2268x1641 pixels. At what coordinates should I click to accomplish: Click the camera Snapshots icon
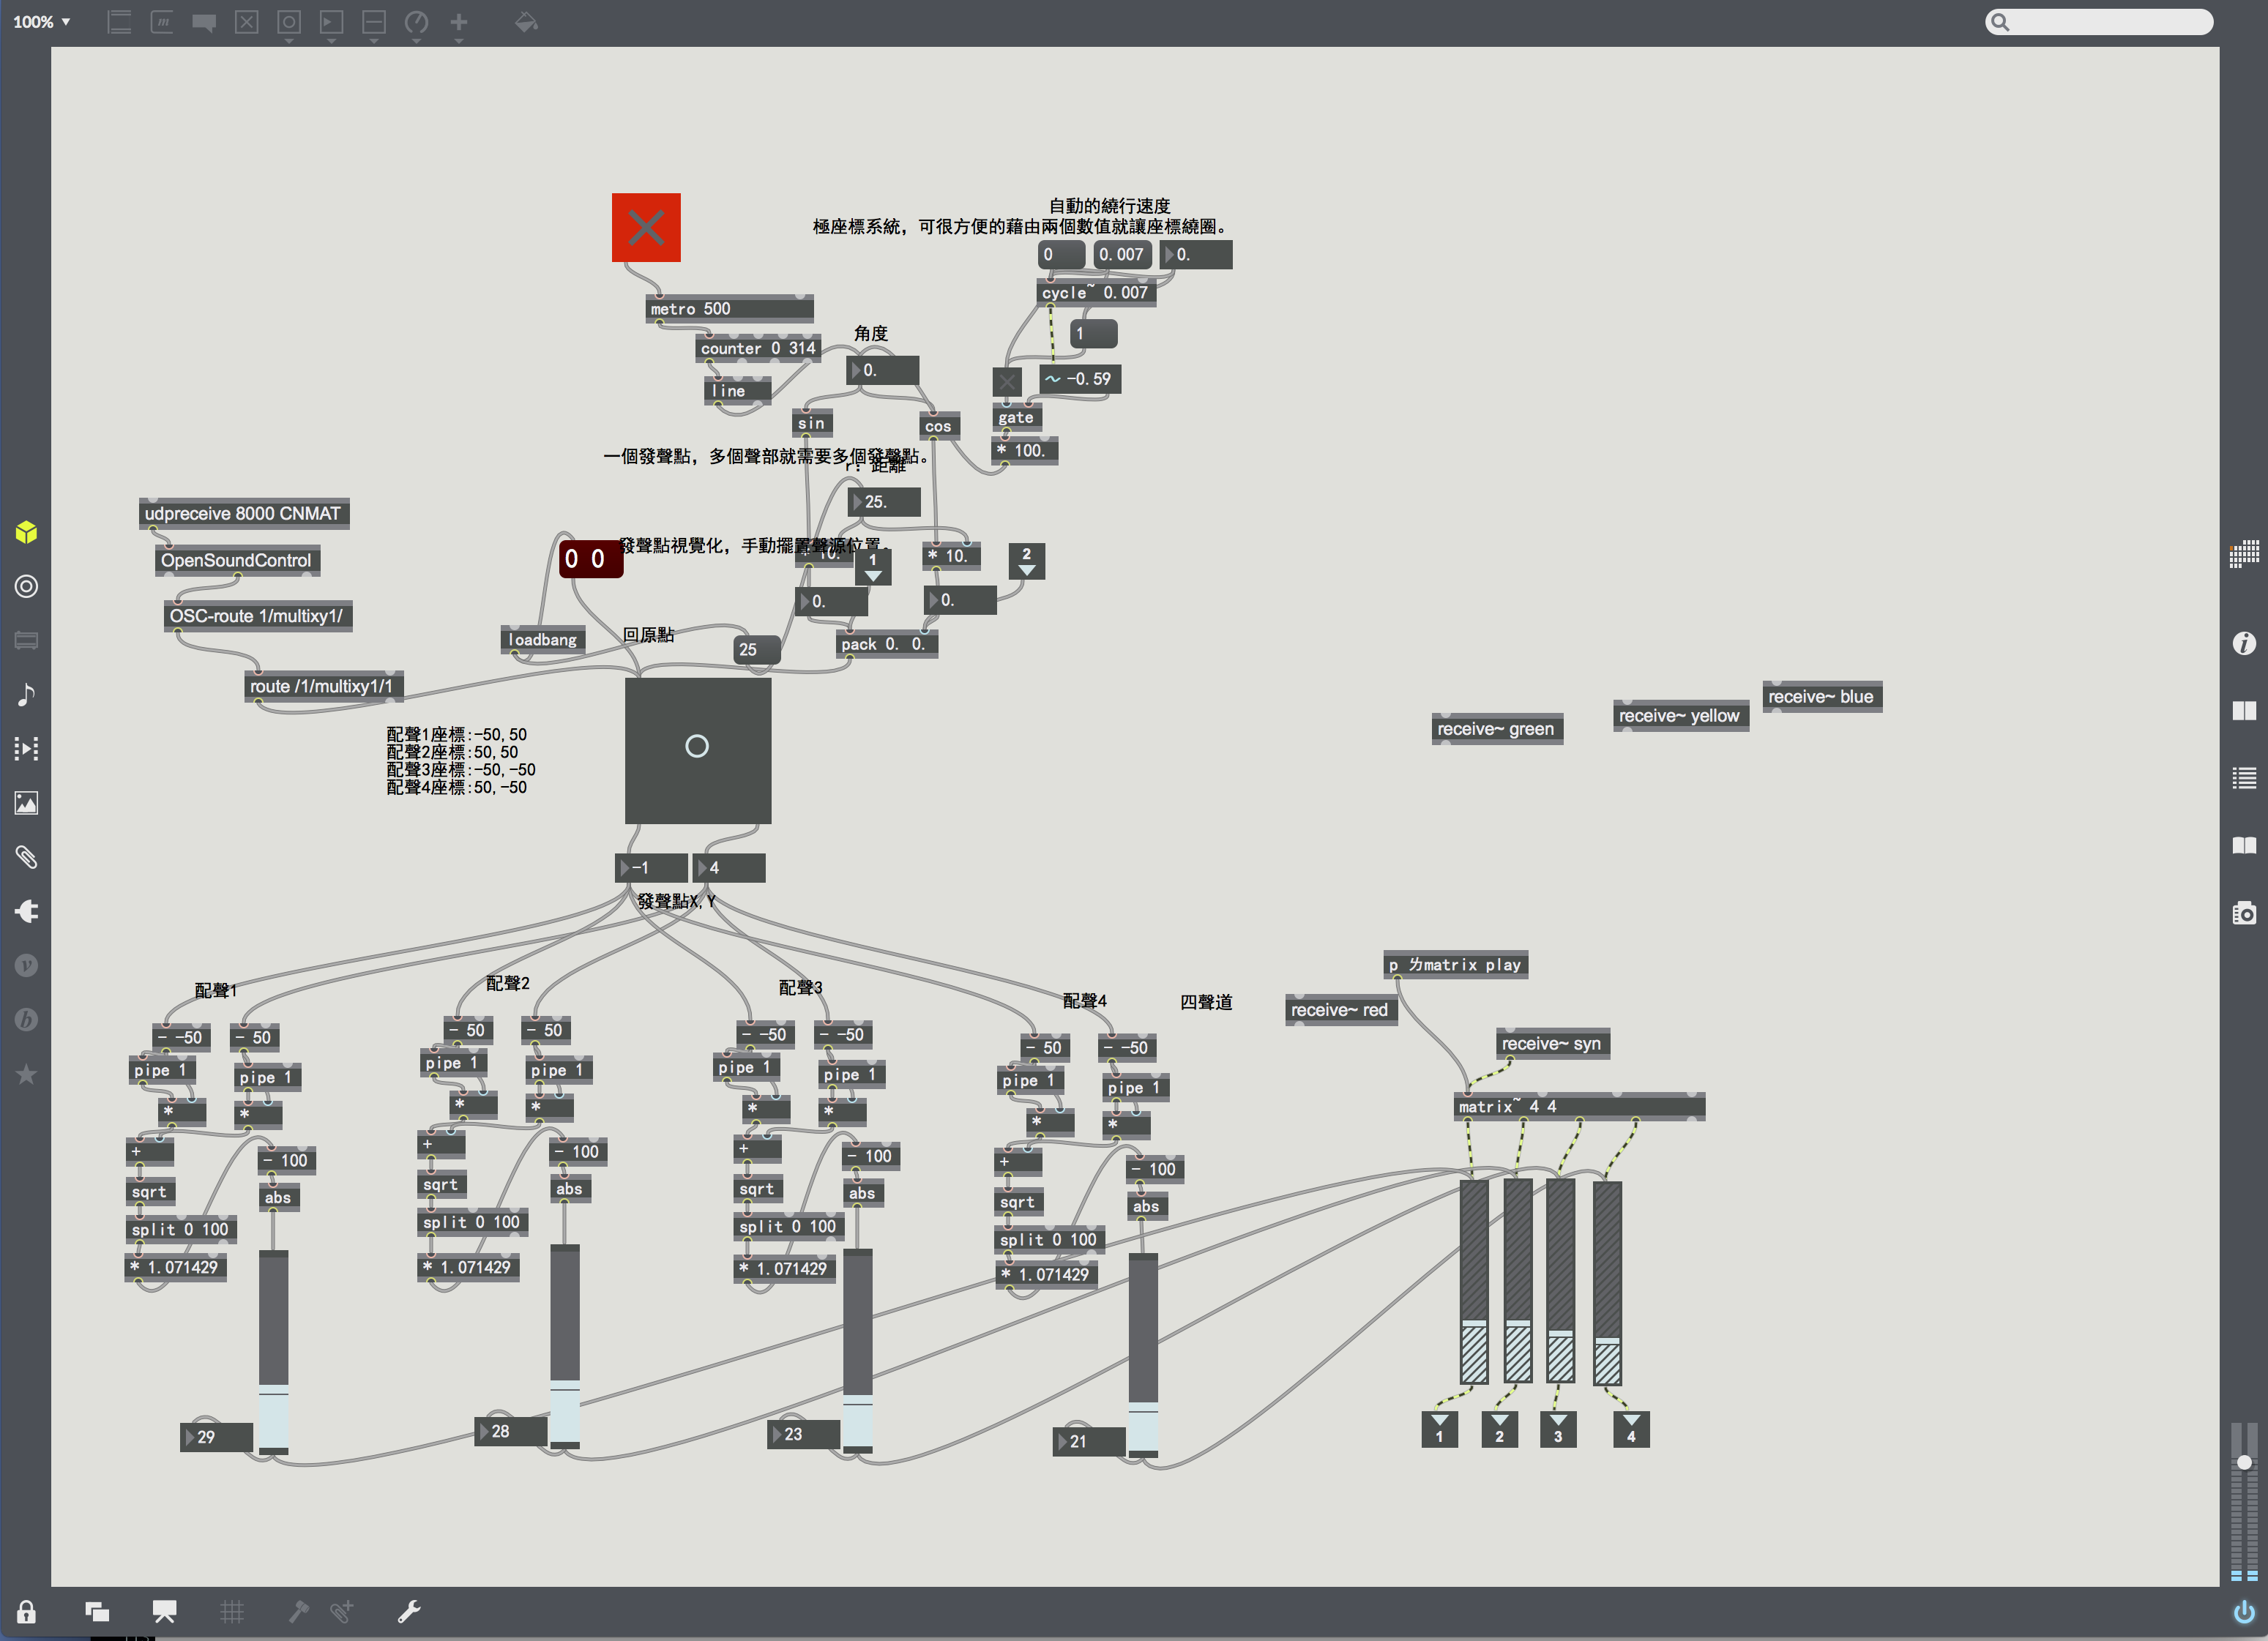(x=2244, y=912)
